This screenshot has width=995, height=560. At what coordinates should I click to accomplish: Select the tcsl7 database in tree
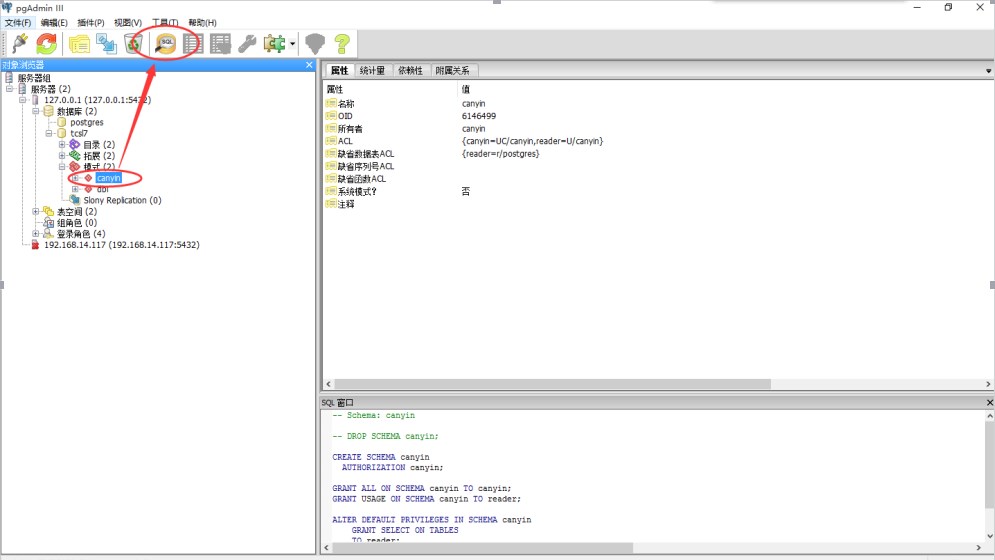tap(79, 133)
